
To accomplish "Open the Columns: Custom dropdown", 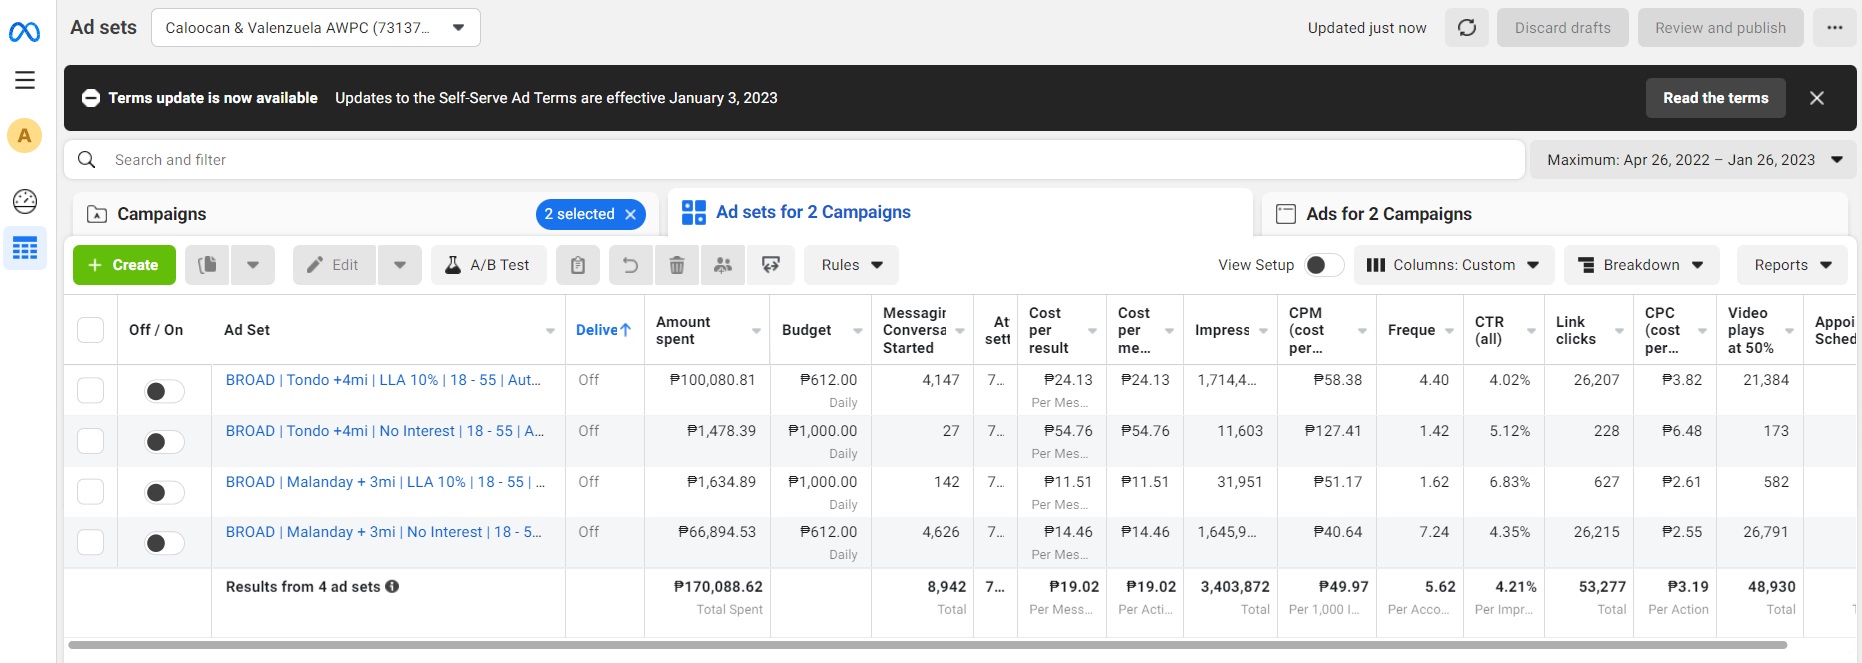I will tap(1453, 265).
